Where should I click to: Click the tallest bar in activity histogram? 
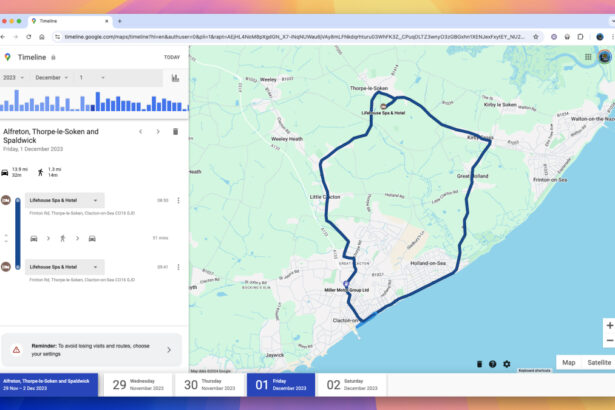point(16,100)
